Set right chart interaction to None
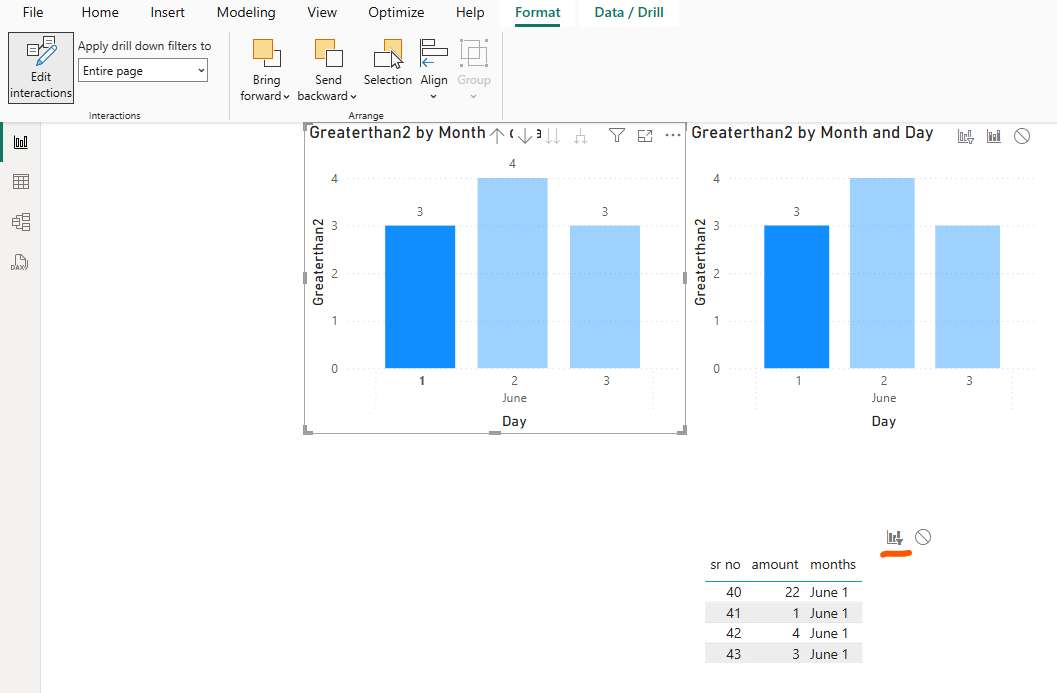Screen dimensions: 1057x693 point(1022,136)
